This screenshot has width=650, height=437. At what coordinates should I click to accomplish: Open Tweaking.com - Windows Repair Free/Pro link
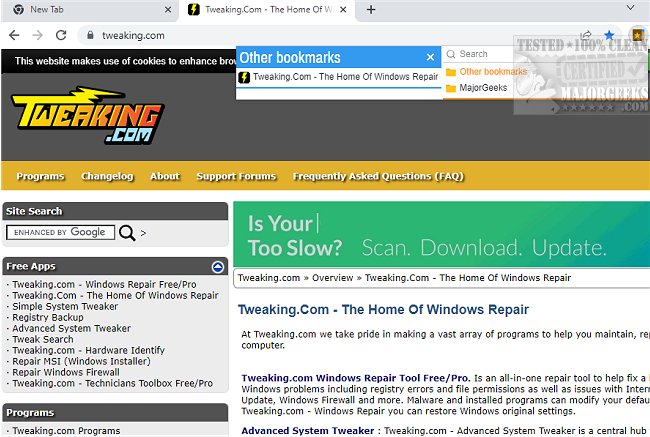[104, 284]
